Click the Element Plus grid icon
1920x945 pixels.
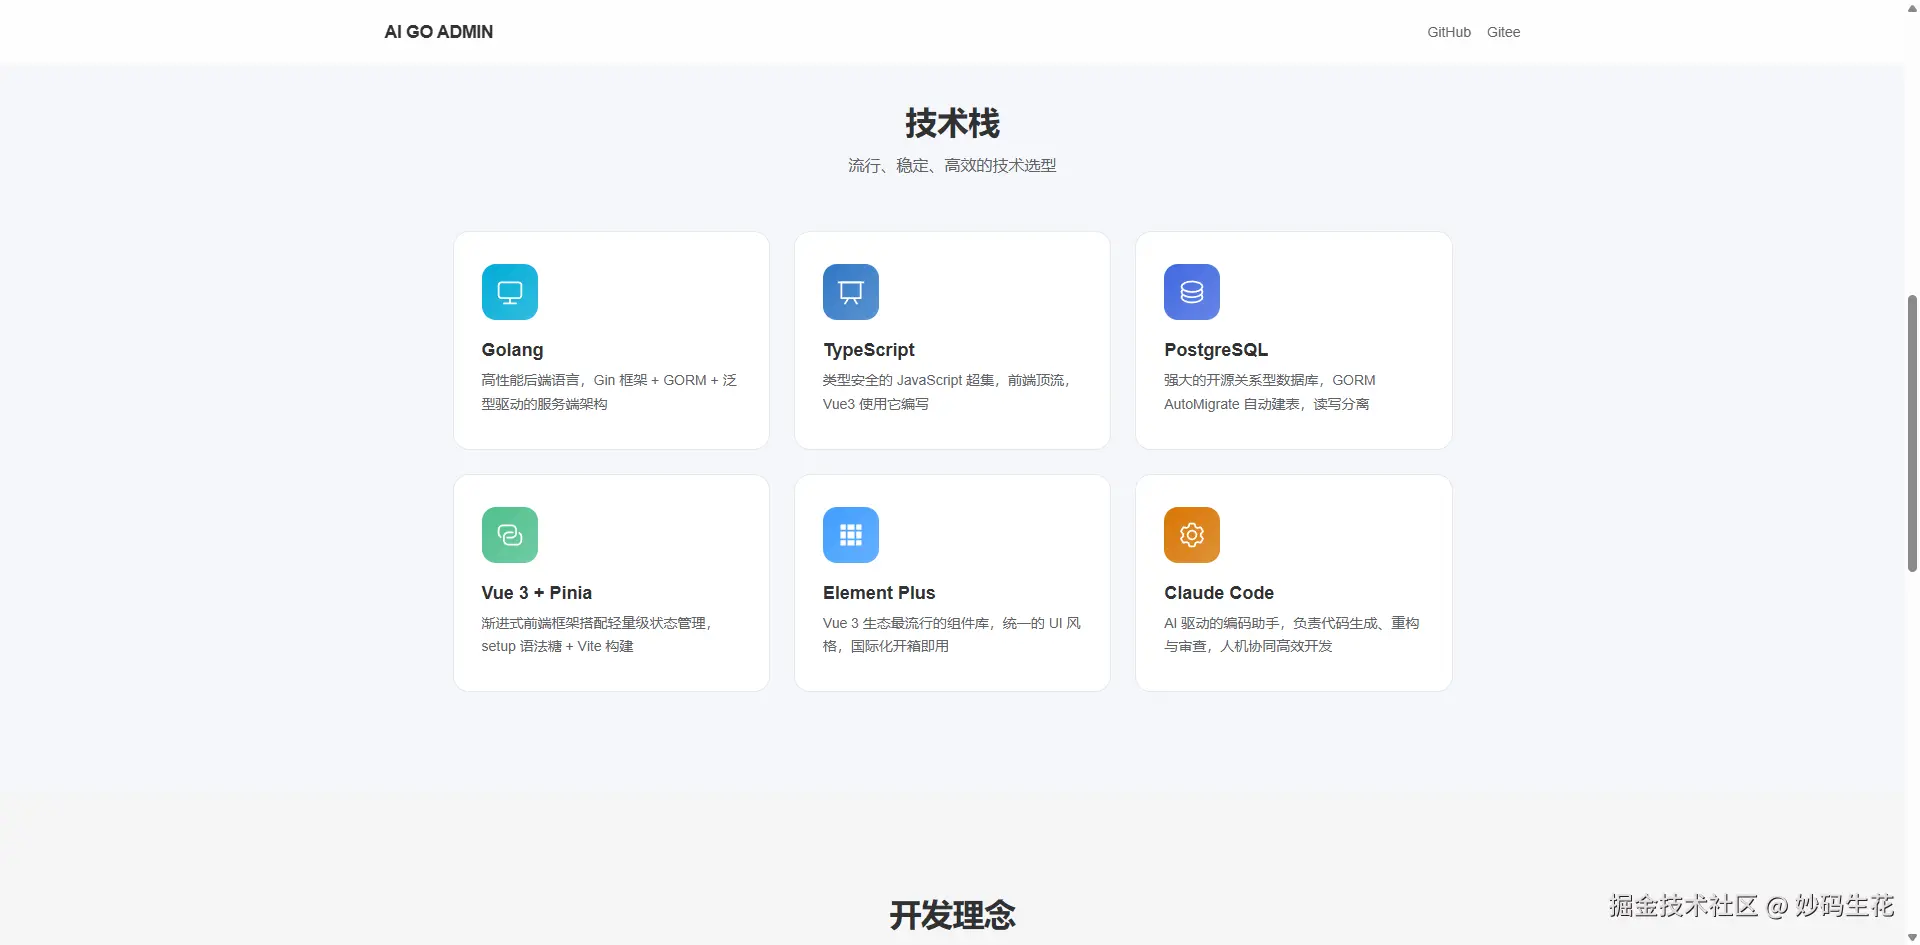point(851,535)
